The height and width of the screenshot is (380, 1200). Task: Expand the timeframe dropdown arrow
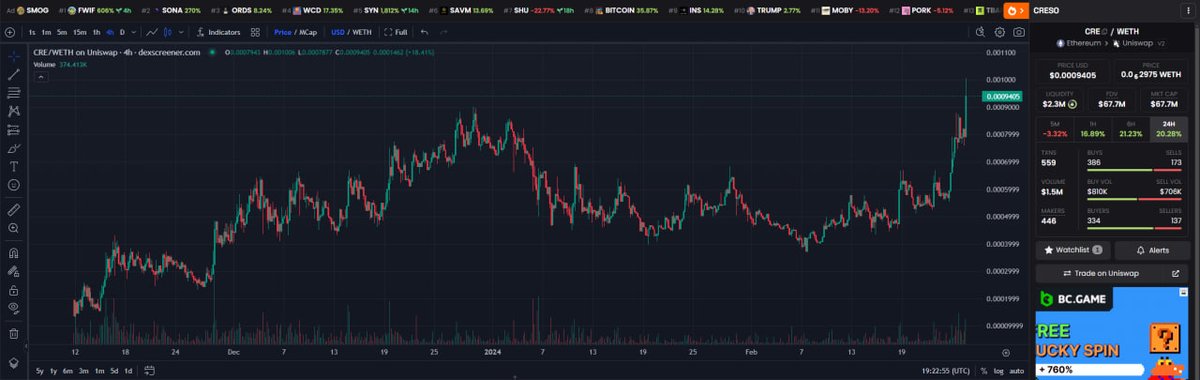tap(135, 32)
